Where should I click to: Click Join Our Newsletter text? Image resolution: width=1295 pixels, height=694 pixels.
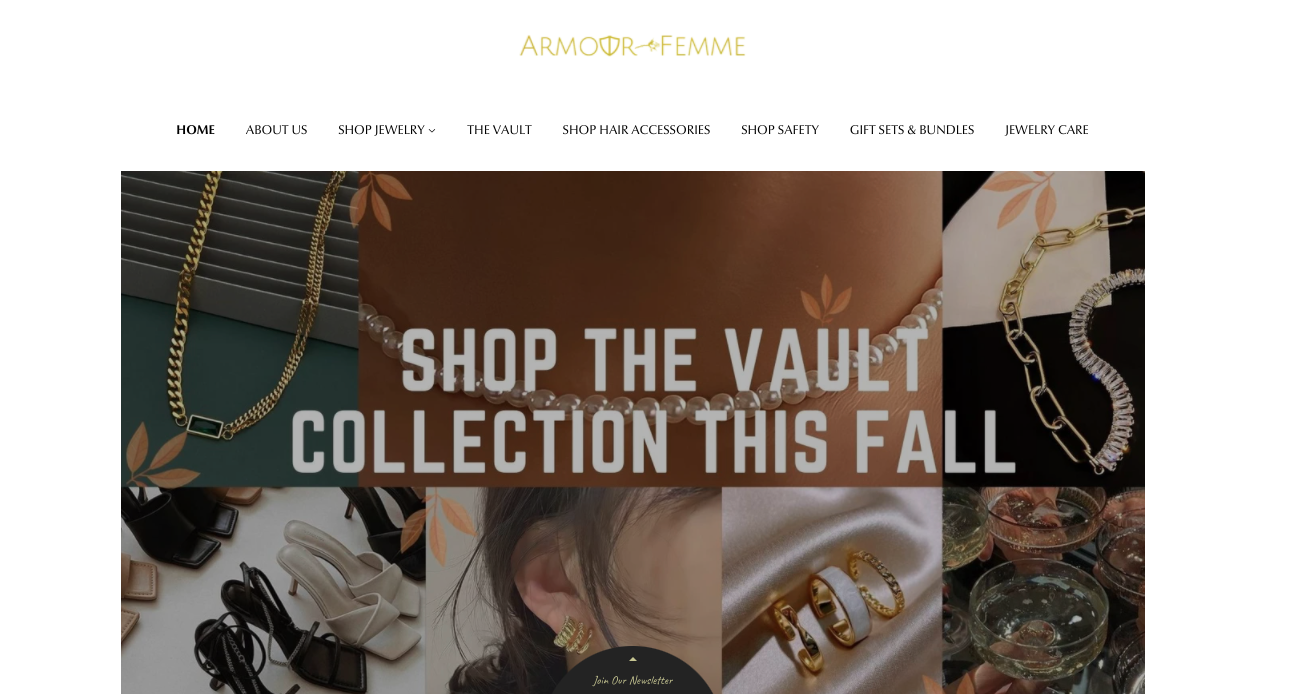tap(633, 681)
